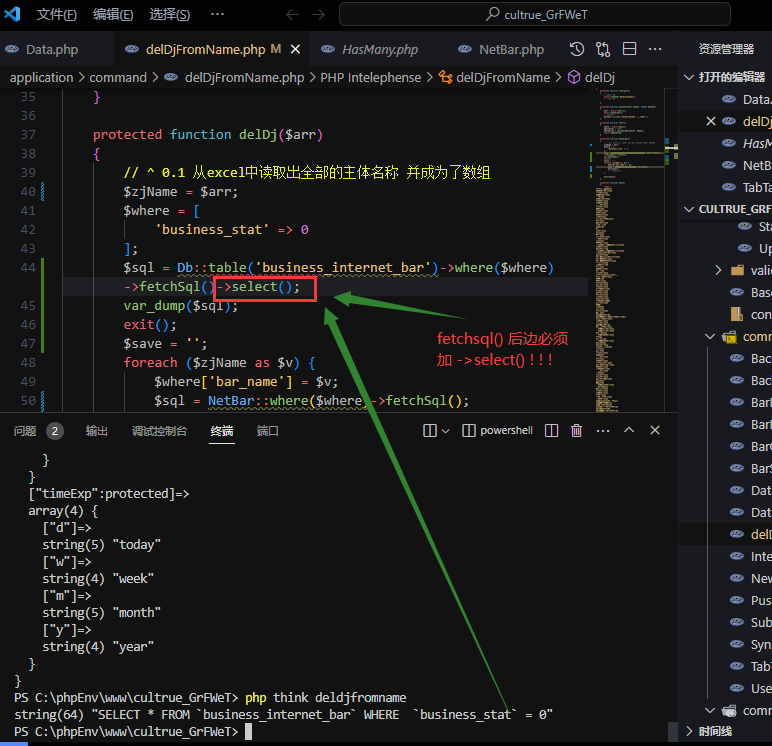Open editor more actions ellipsis
Image resolution: width=772 pixels, height=746 pixels.
click(x=655, y=49)
